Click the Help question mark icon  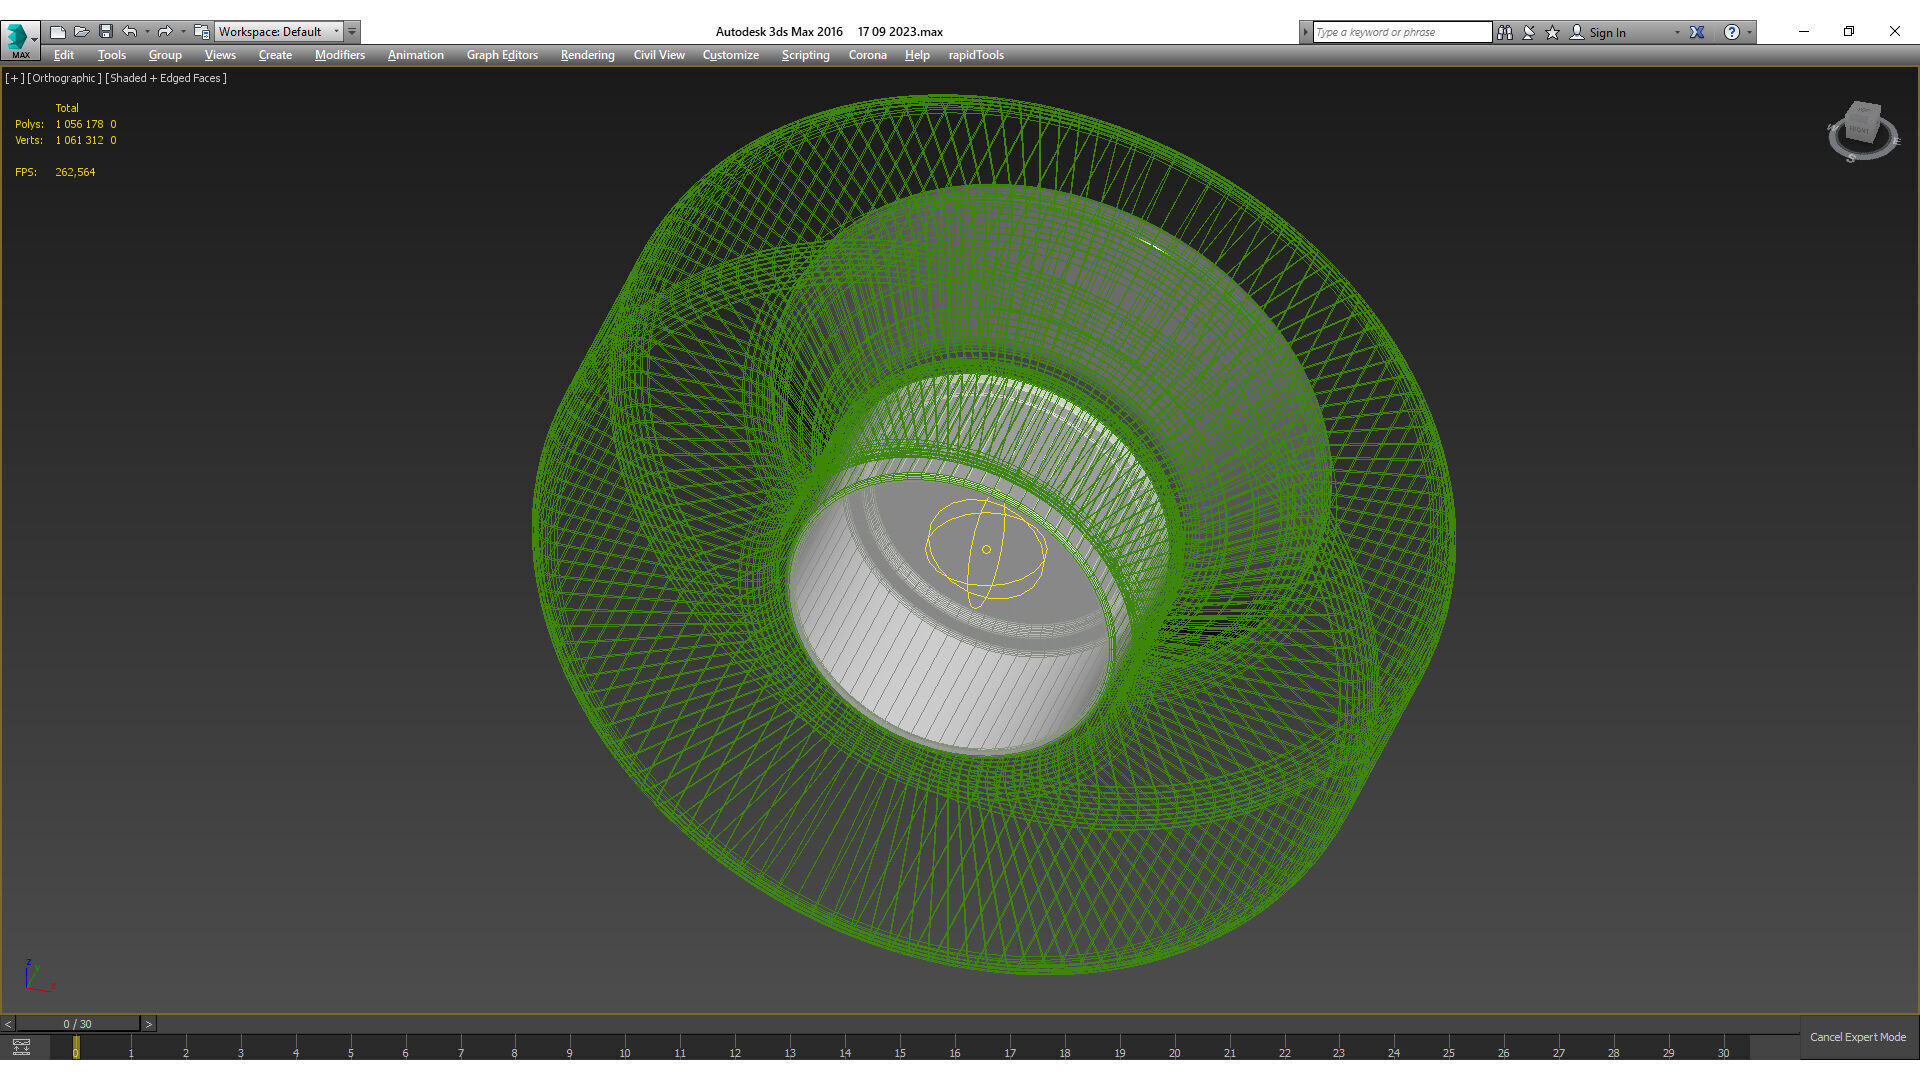click(x=1732, y=32)
